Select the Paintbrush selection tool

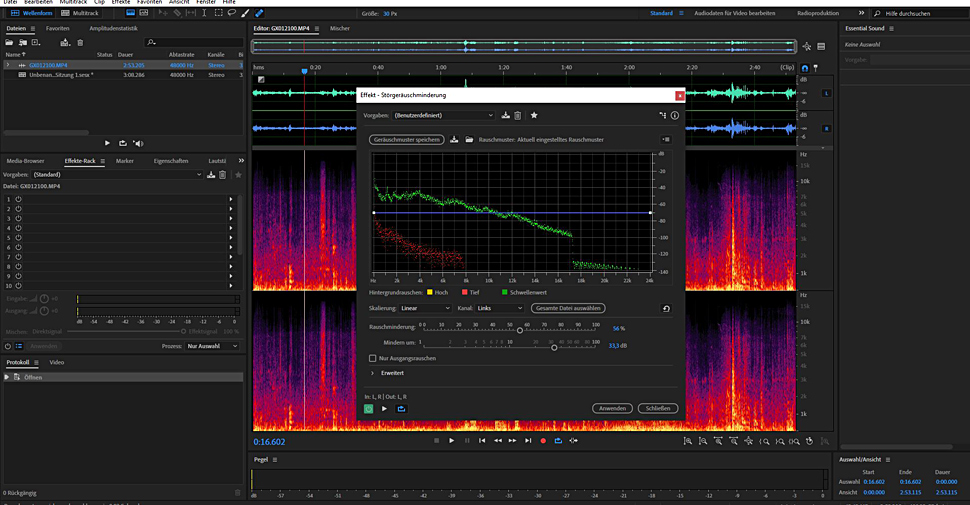[245, 13]
